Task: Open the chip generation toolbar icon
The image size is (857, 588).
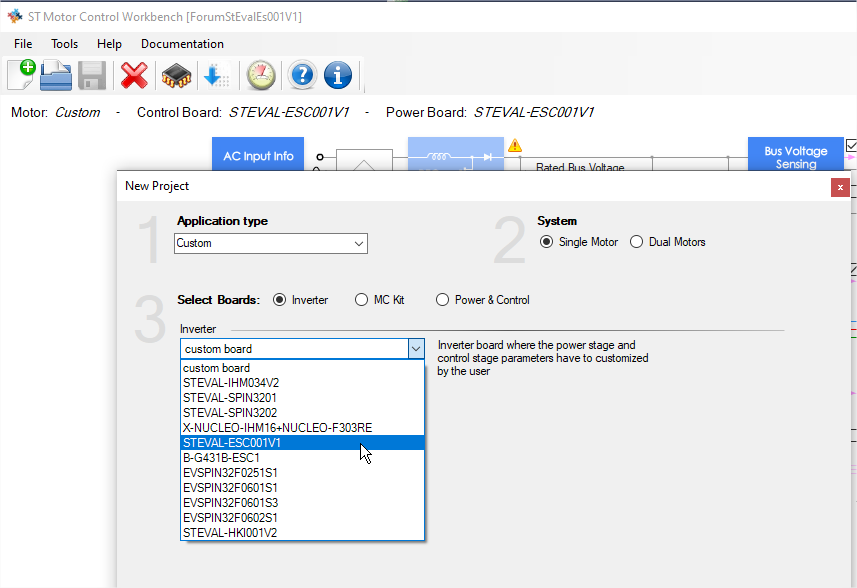Action: point(176,75)
